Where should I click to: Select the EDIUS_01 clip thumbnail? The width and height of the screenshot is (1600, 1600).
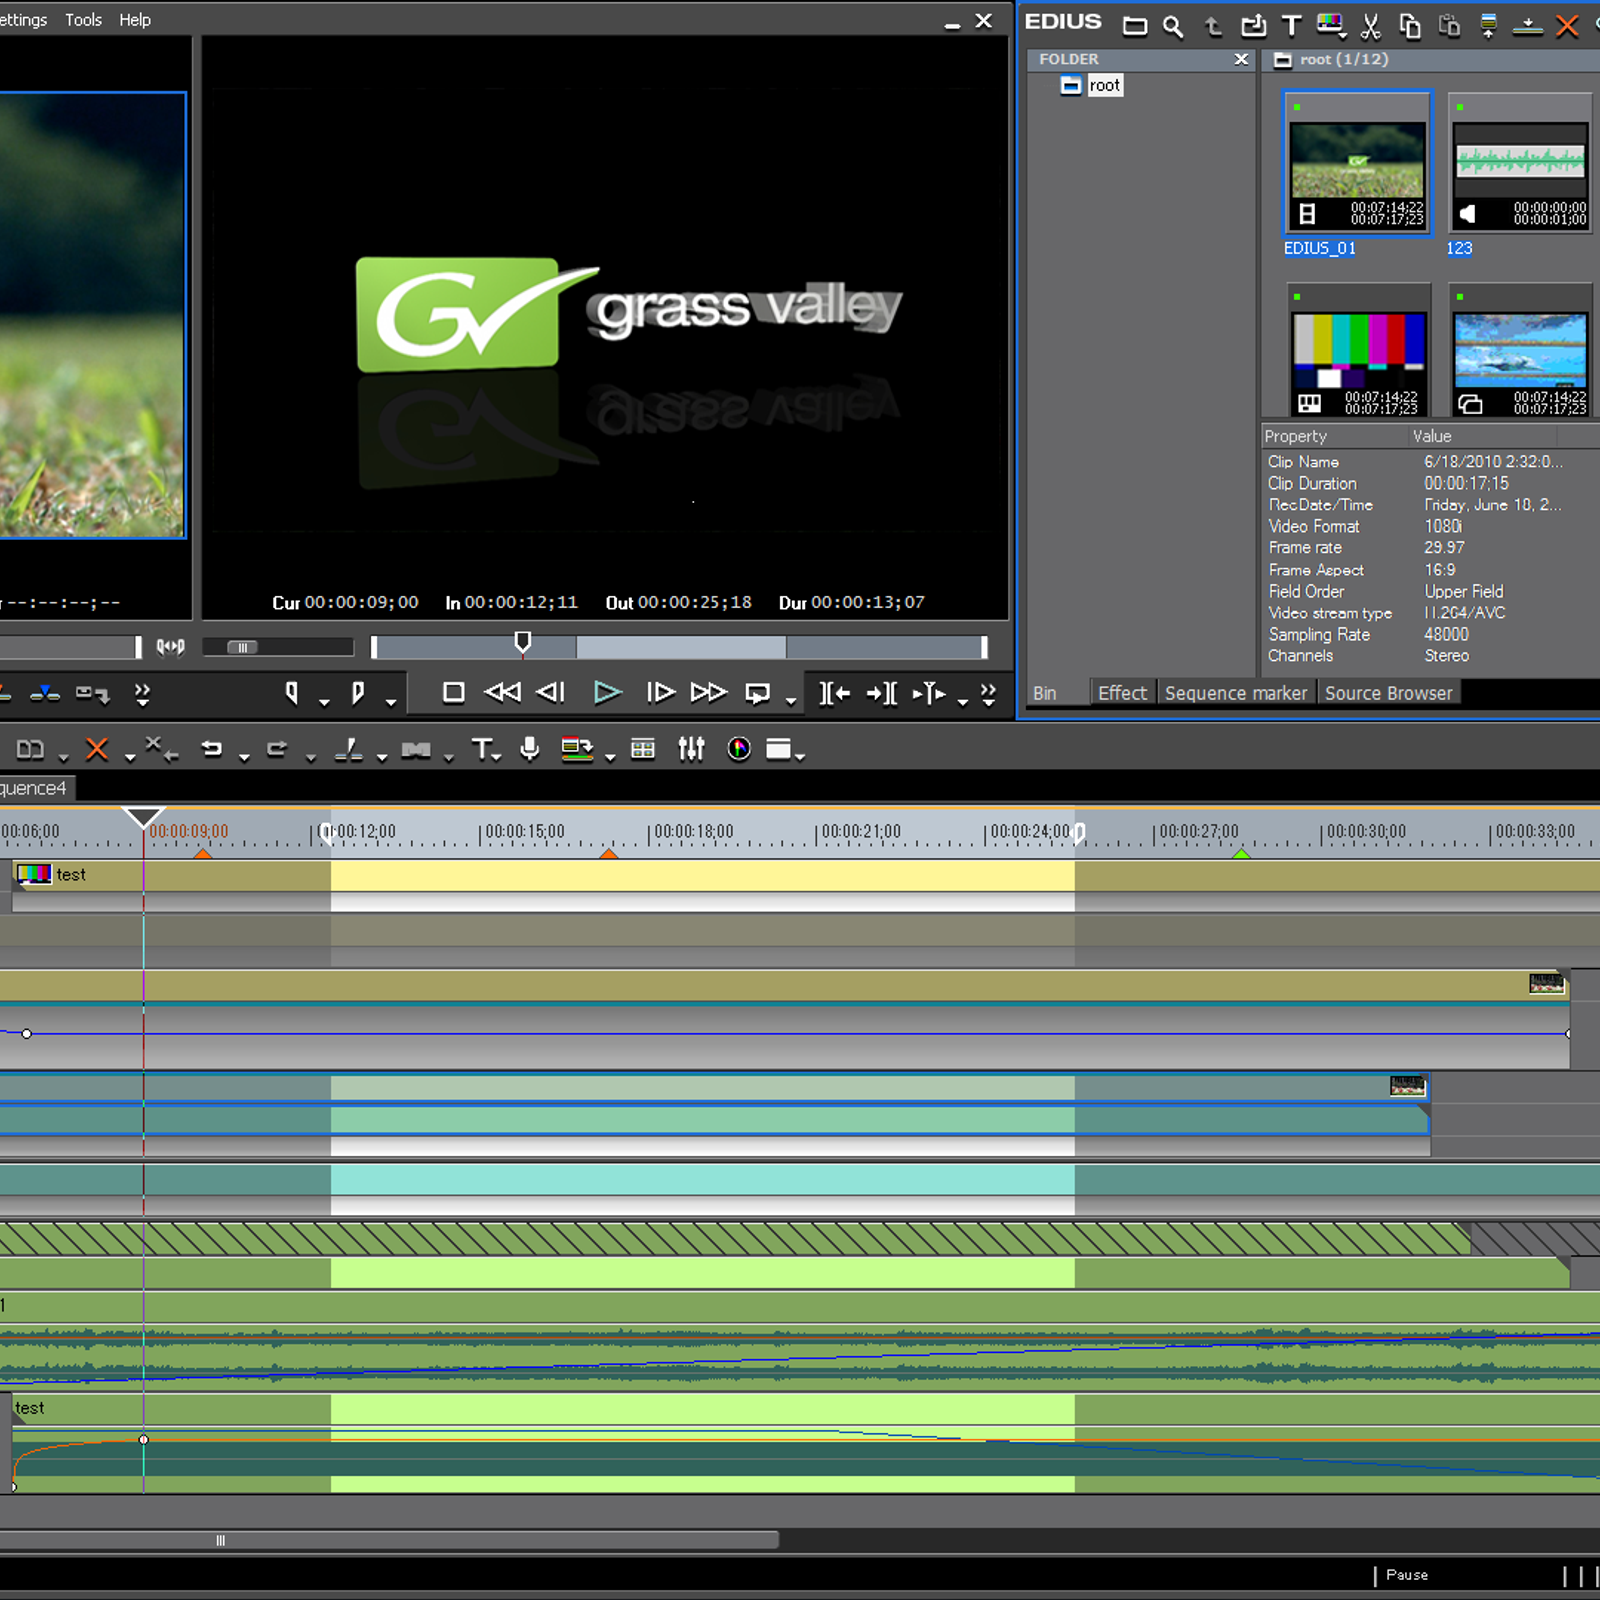tap(1358, 162)
